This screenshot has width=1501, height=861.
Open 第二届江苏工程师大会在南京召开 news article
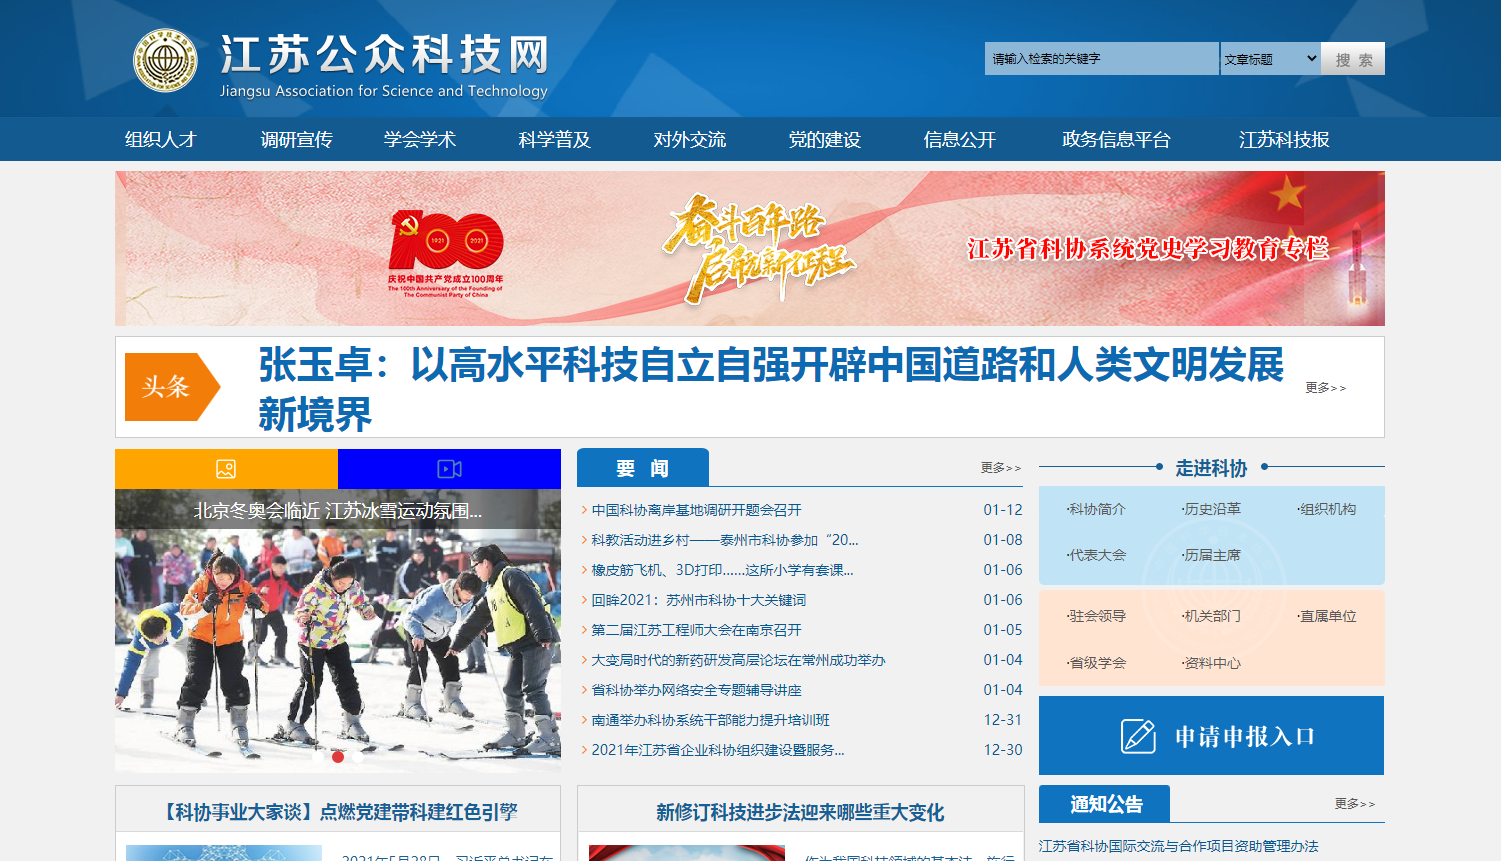pyautogui.click(x=696, y=630)
